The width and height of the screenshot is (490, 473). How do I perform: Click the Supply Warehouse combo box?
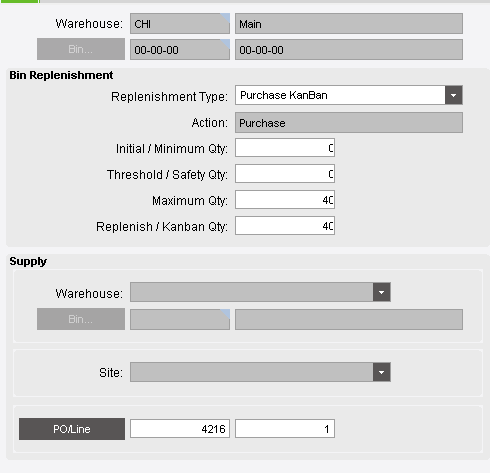coord(260,292)
